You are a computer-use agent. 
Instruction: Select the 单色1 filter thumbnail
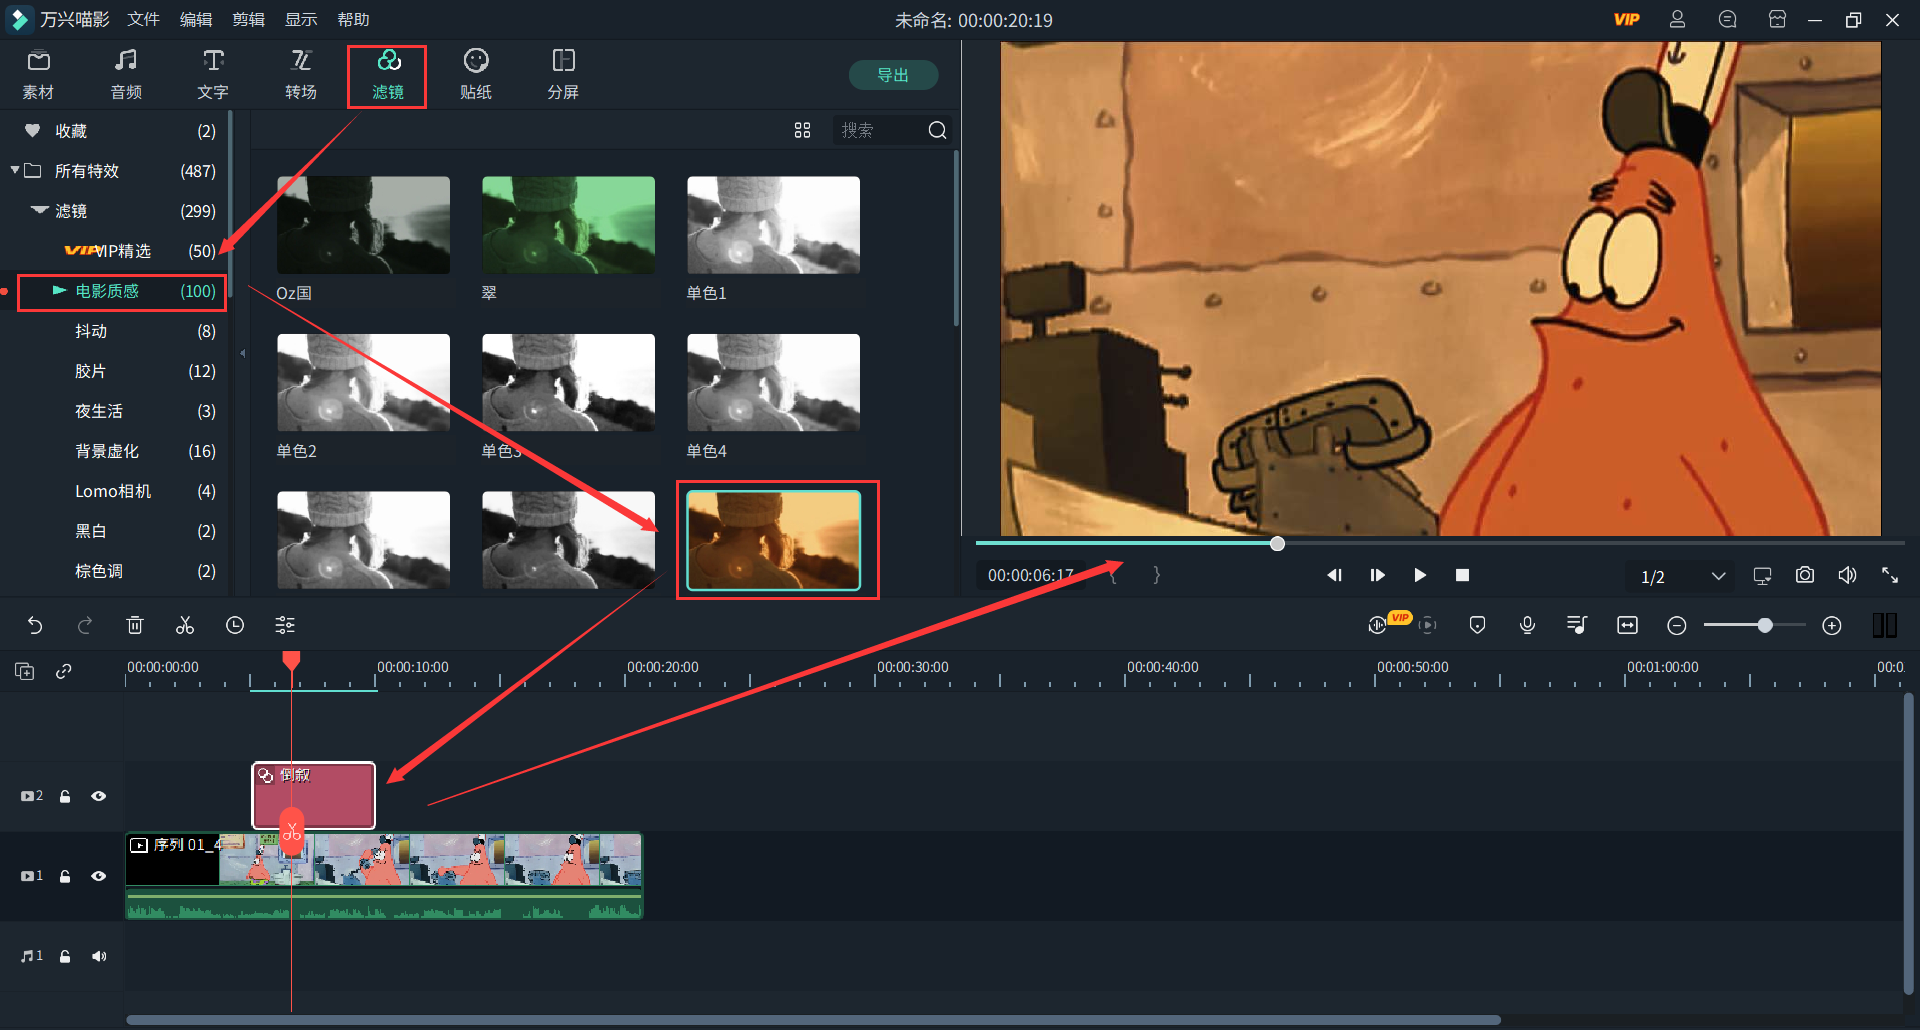pyautogui.click(x=773, y=226)
